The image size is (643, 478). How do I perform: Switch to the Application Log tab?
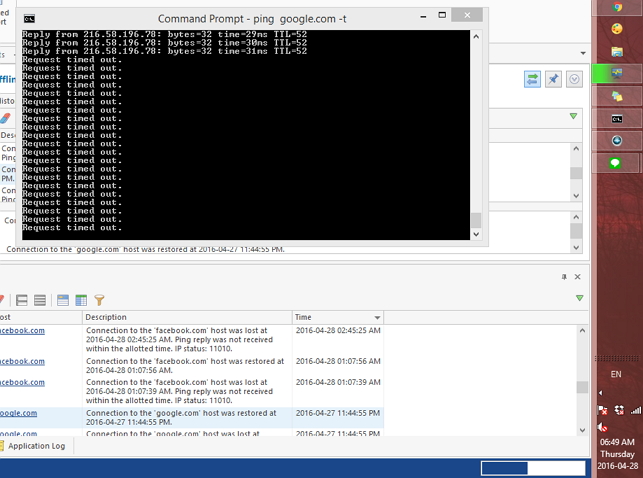(35, 446)
